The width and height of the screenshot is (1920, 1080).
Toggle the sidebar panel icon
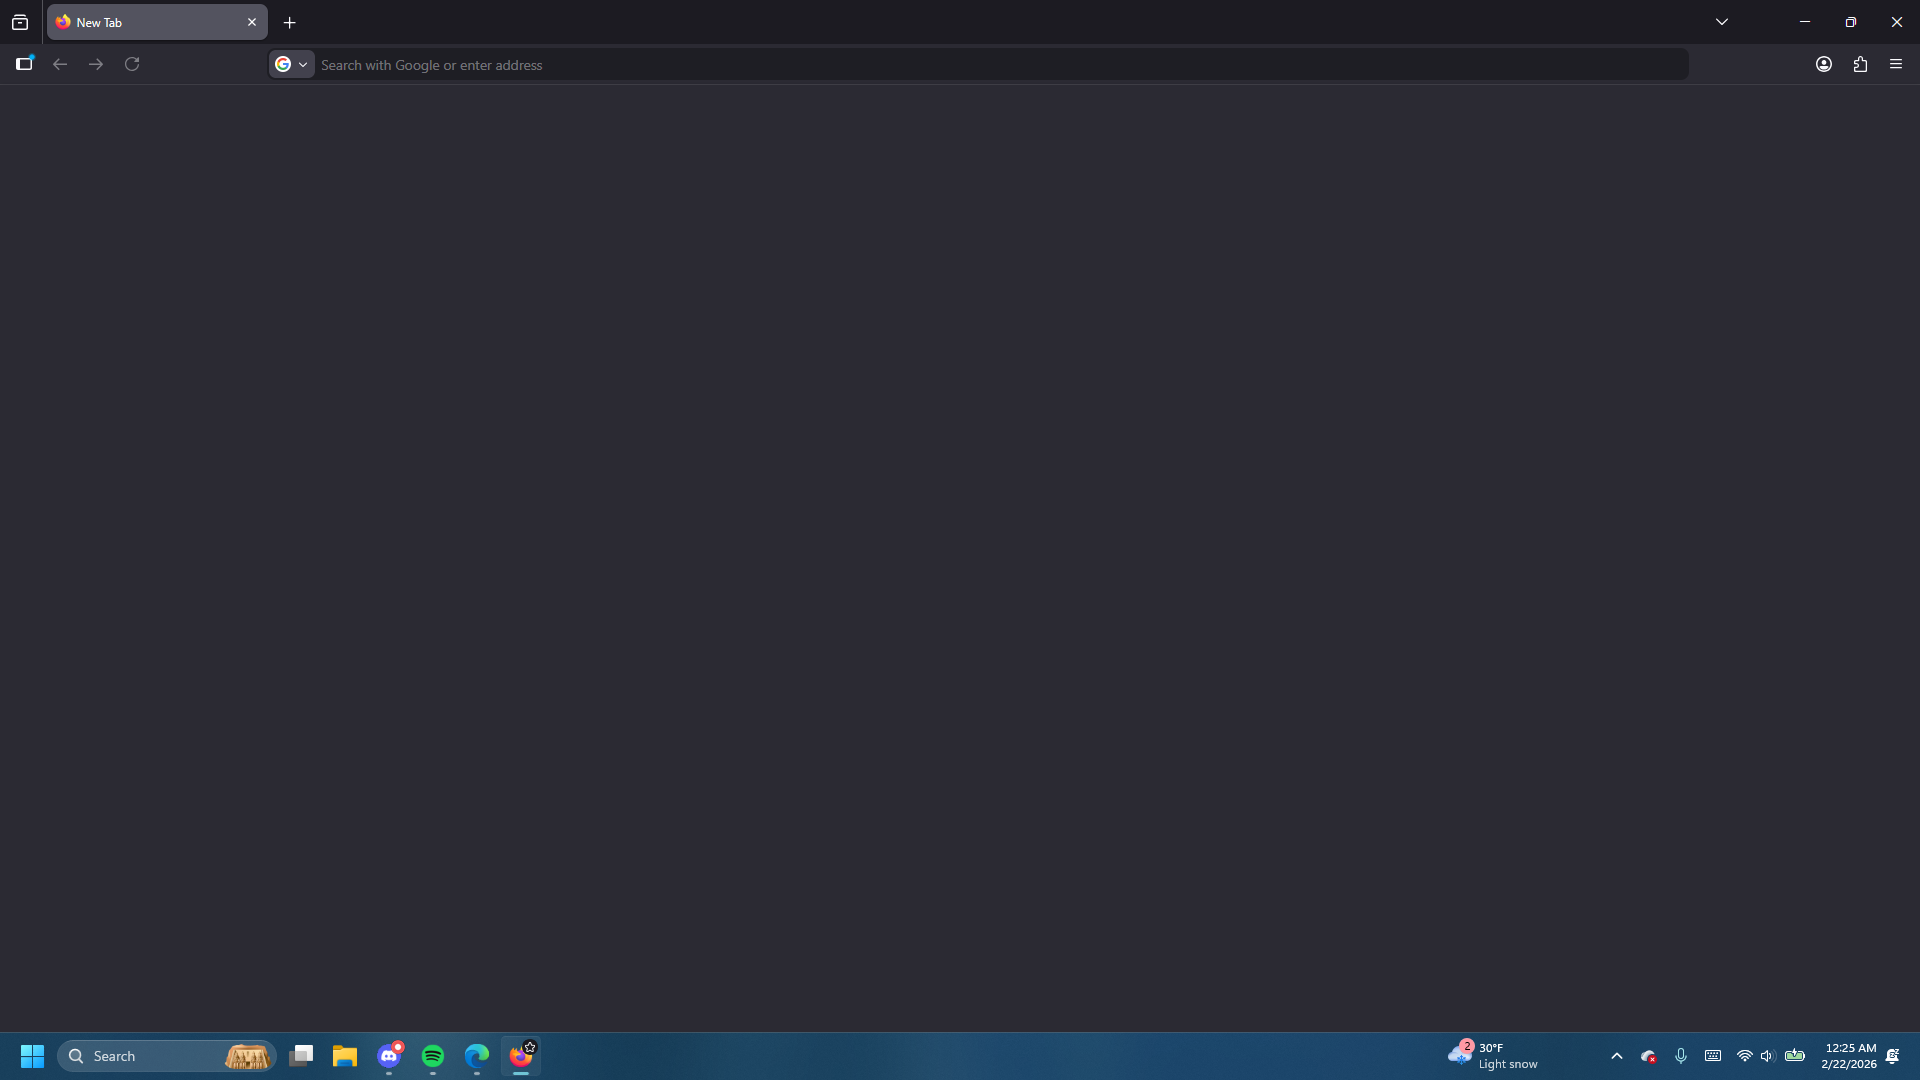24,64
